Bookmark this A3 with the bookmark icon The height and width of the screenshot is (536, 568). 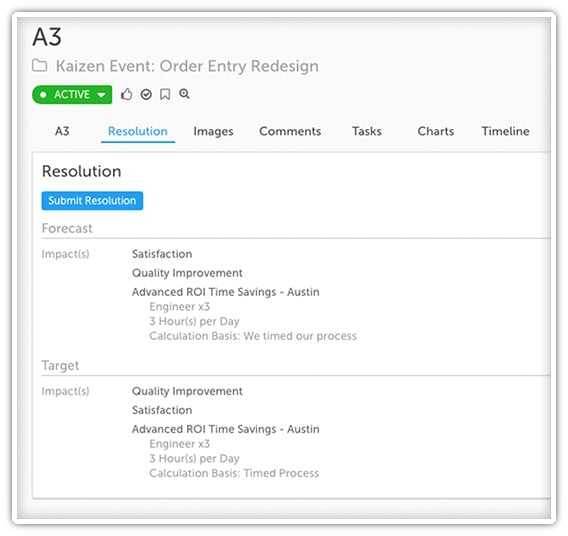pyautogui.click(x=165, y=95)
